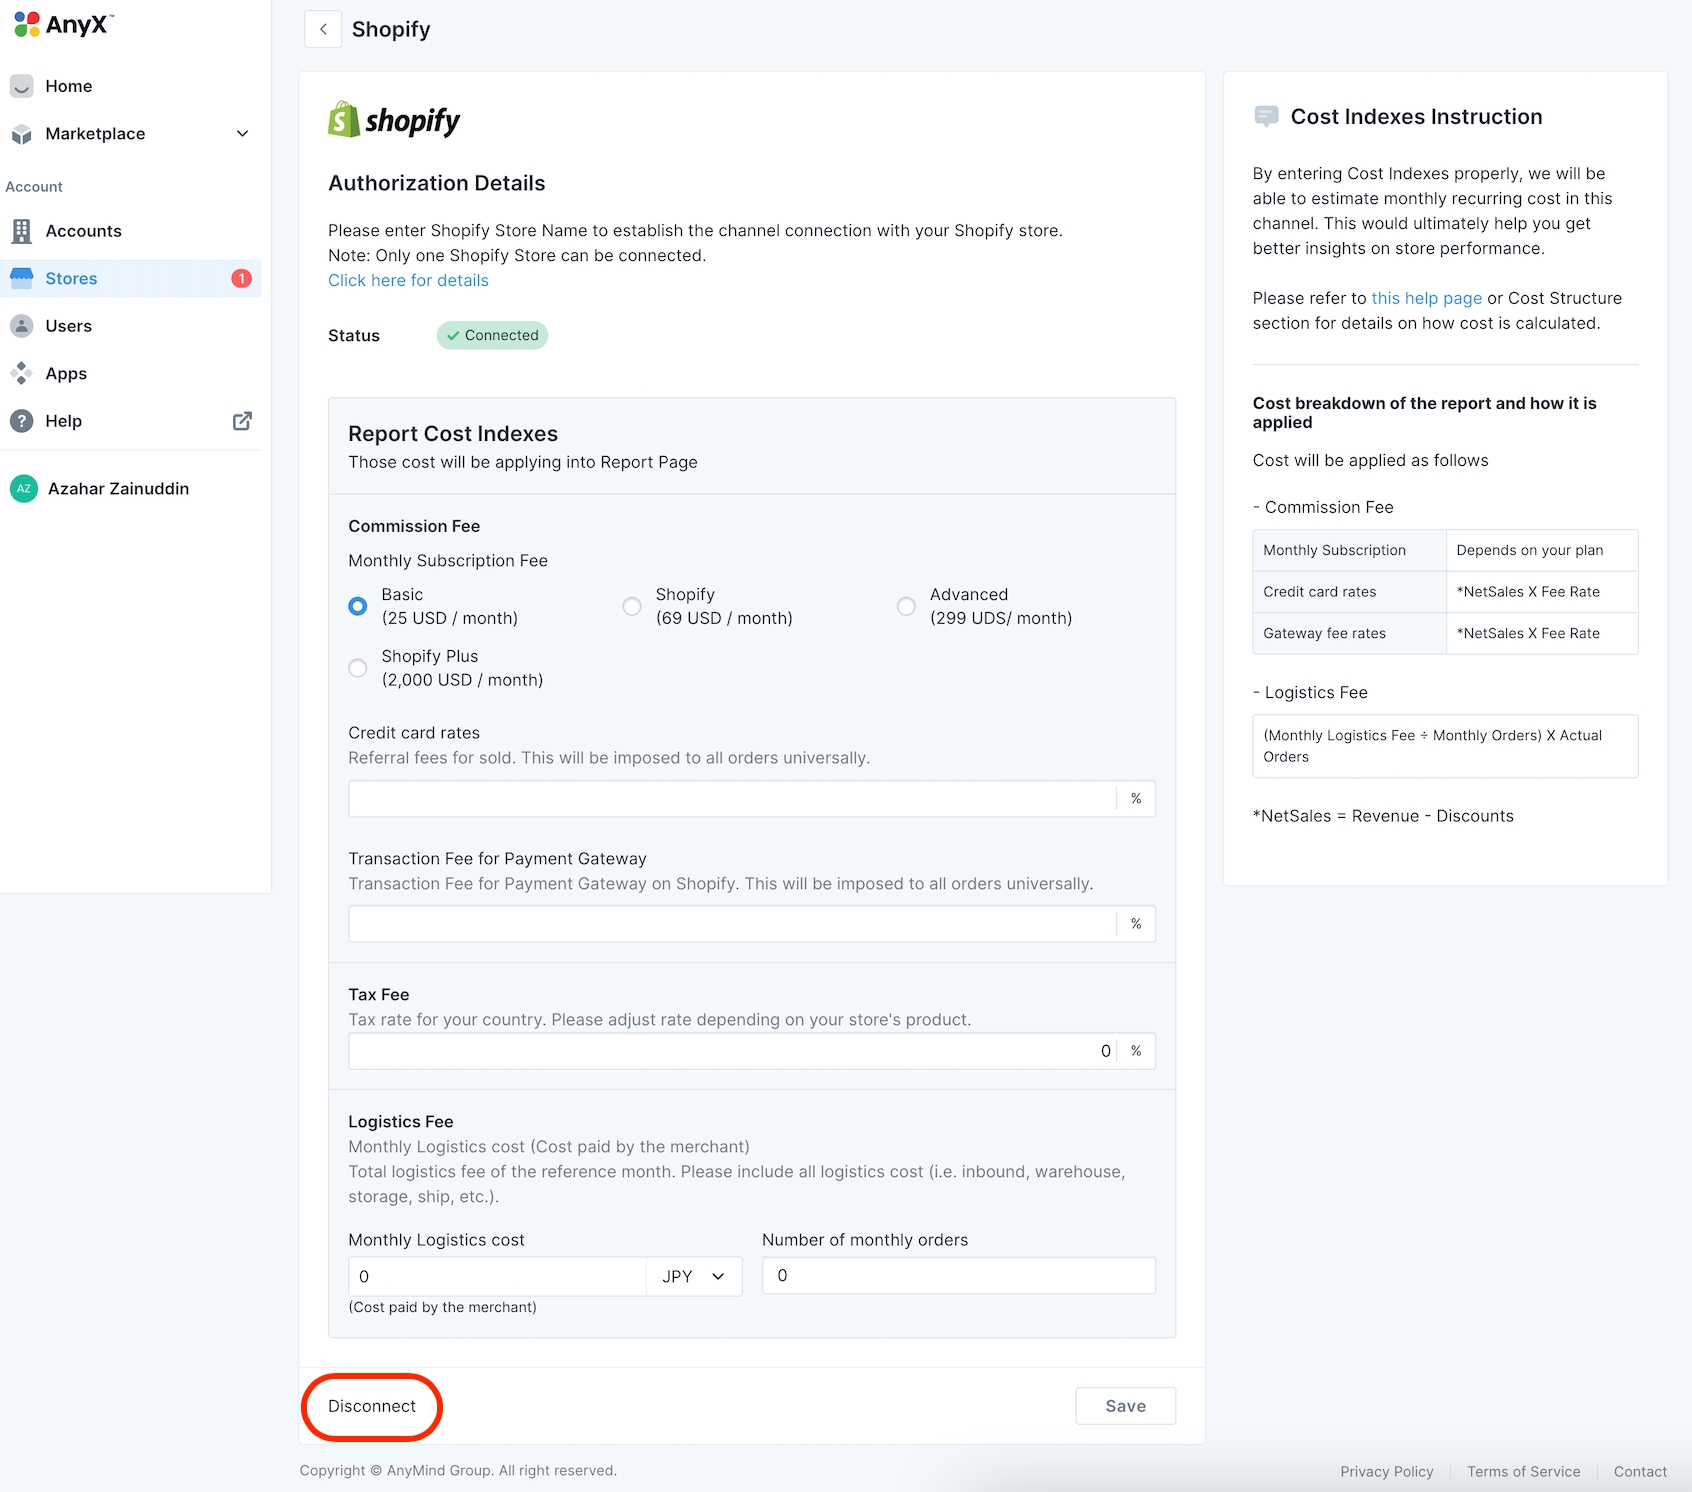The image size is (1692, 1492).
Task: Click the Users person icon
Action: 22,326
